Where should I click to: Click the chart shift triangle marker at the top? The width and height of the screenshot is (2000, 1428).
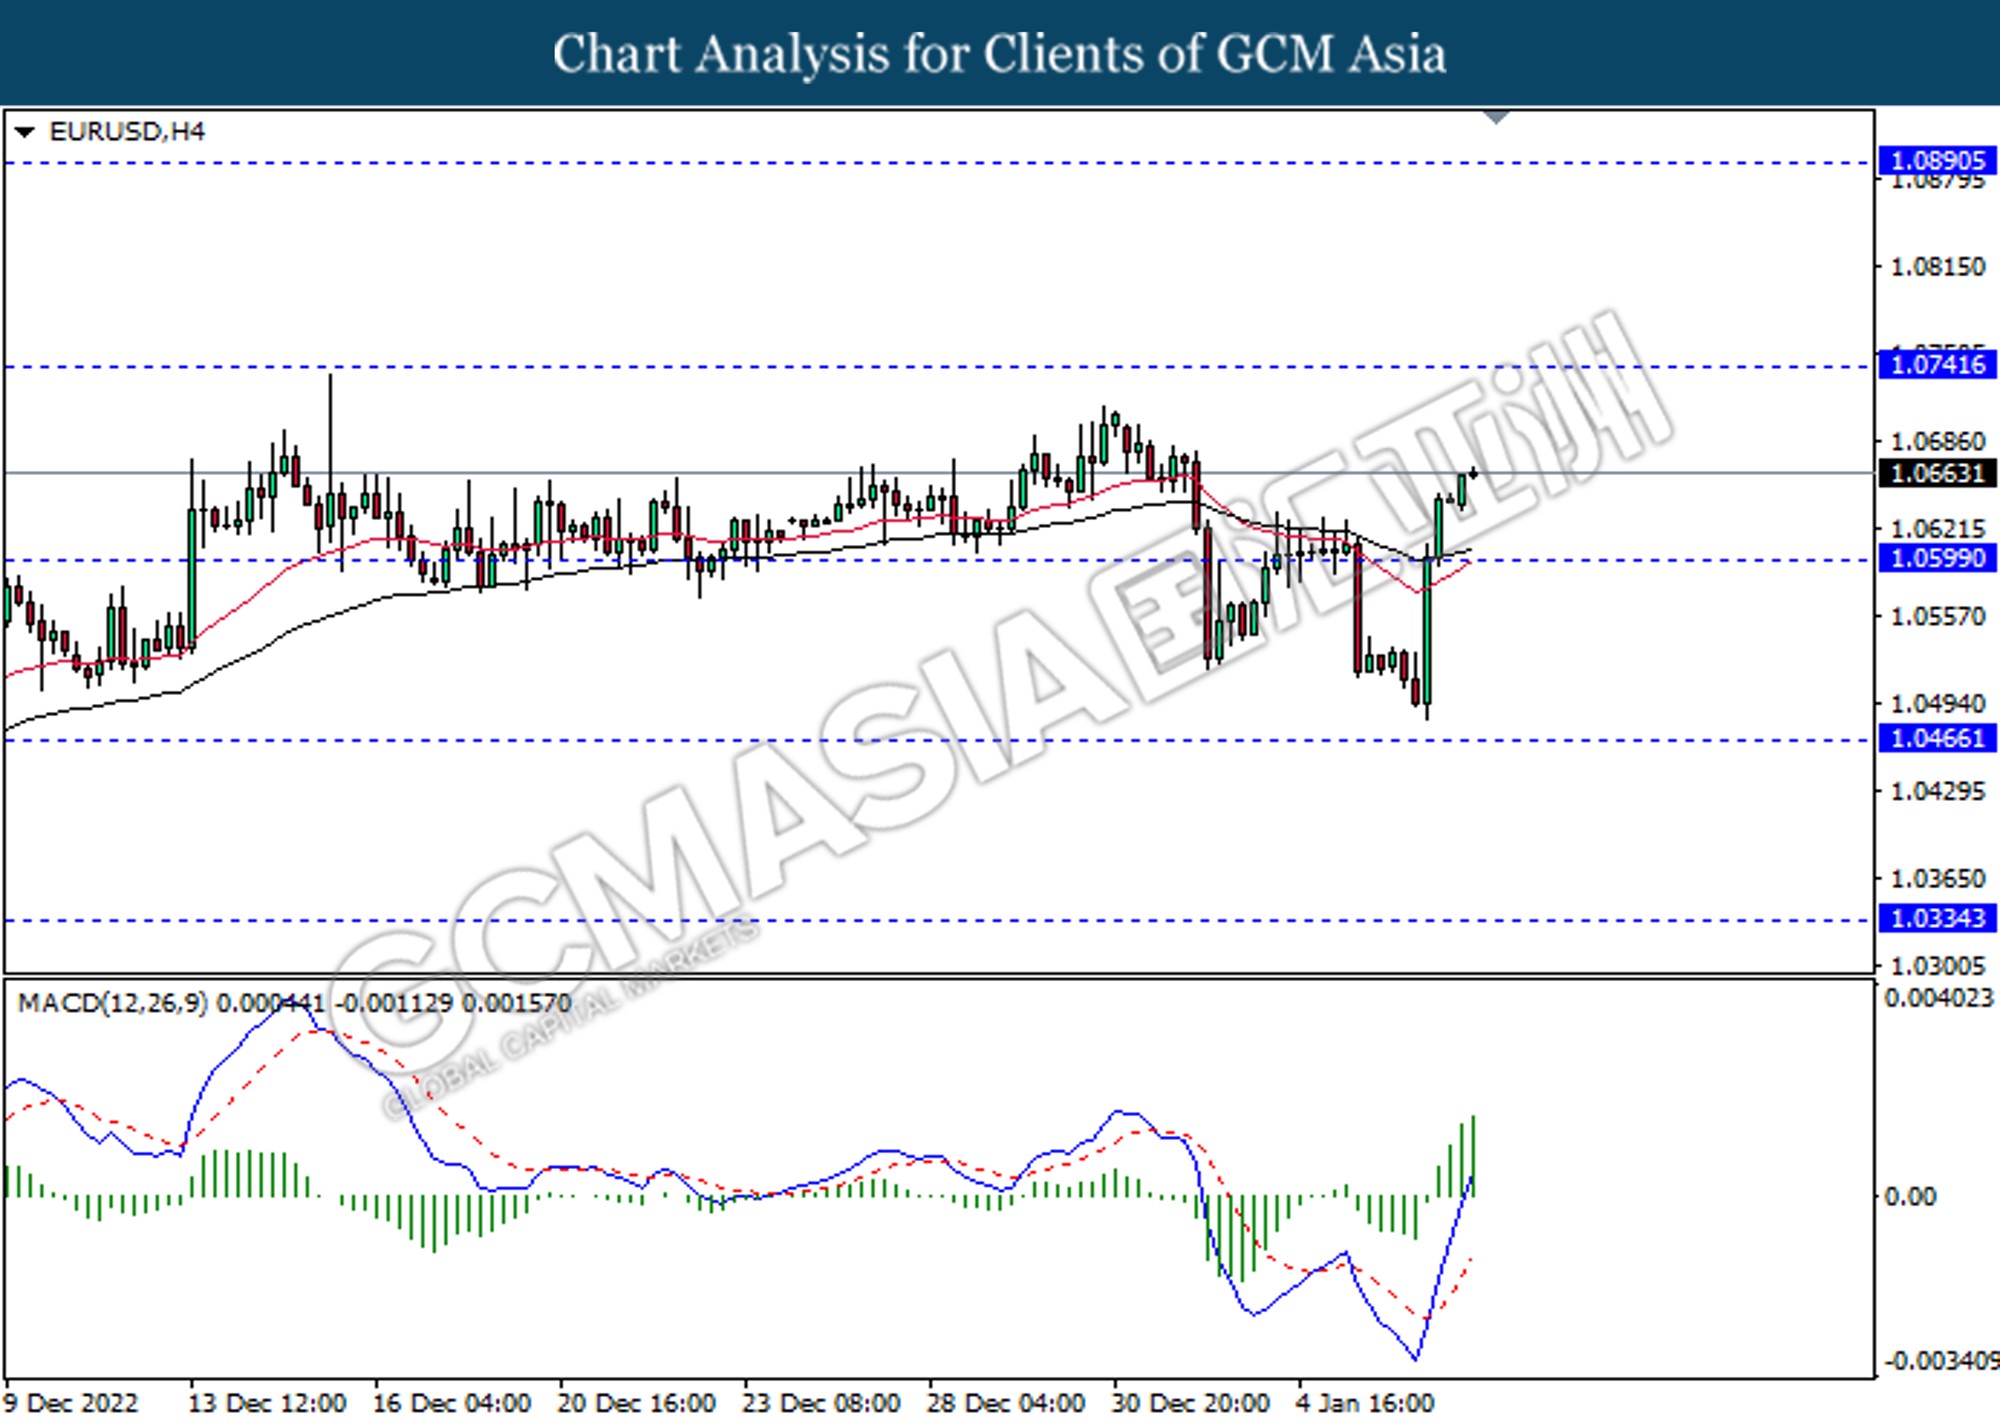(x=1496, y=118)
